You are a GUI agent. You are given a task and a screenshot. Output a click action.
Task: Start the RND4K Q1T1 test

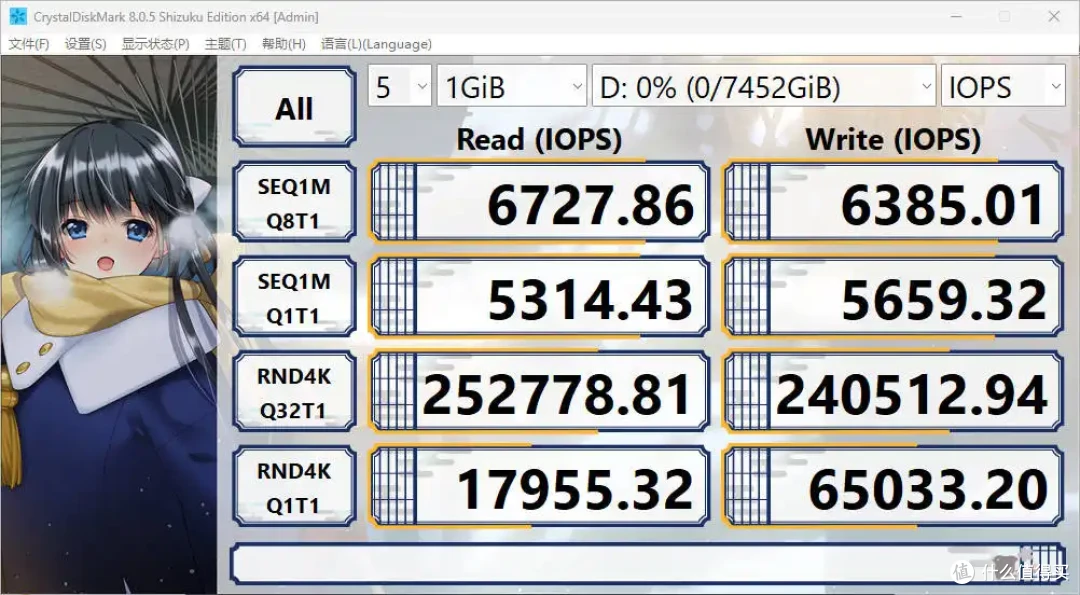pyautogui.click(x=295, y=487)
